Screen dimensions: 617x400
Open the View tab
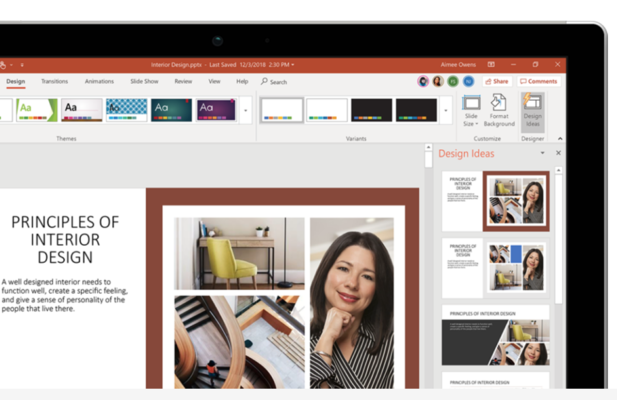click(x=214, y=81)
